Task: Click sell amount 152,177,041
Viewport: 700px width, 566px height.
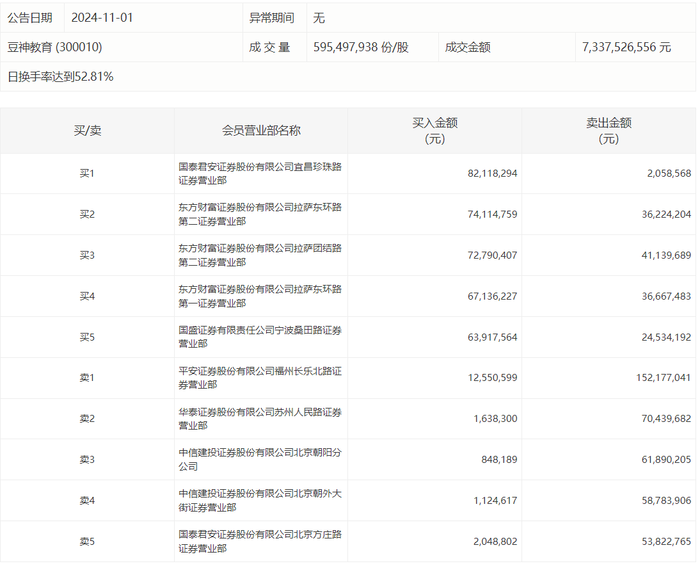Action: [x=663, y=378]
